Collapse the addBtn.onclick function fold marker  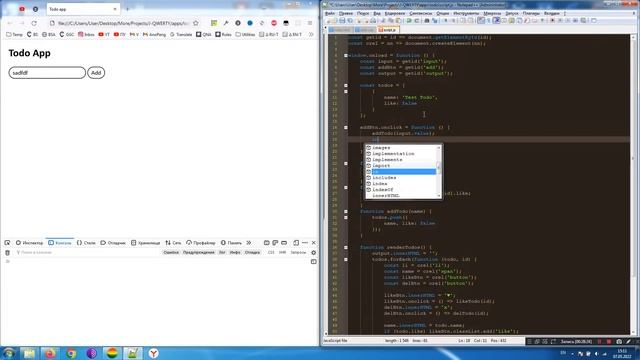[346, 127]
